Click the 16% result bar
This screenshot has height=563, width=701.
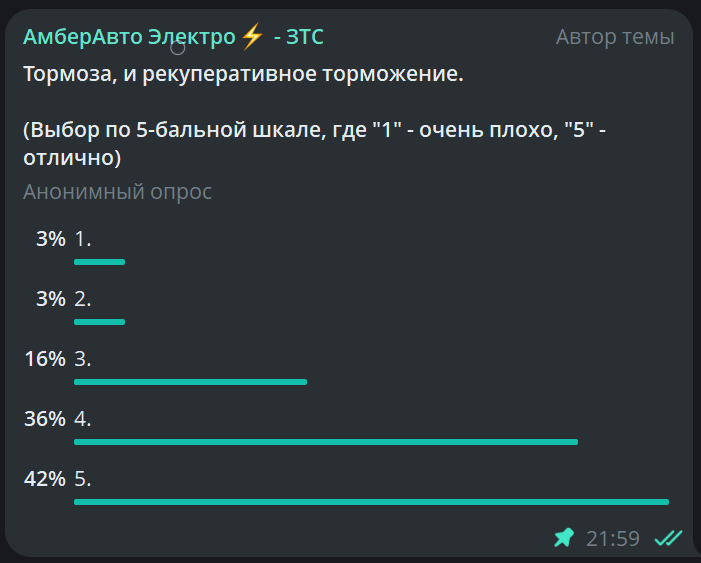tap(190, 382)
